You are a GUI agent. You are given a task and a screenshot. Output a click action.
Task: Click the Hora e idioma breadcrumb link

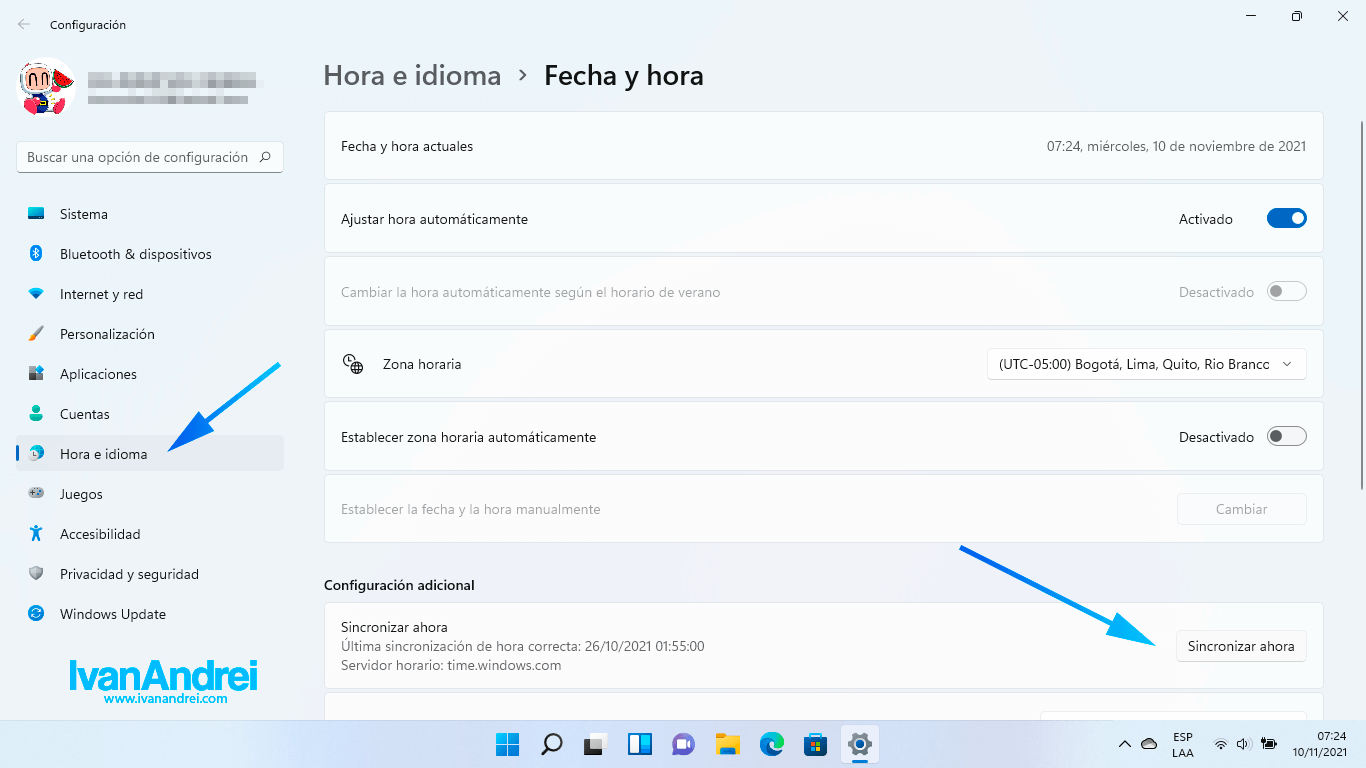[412, 75]
